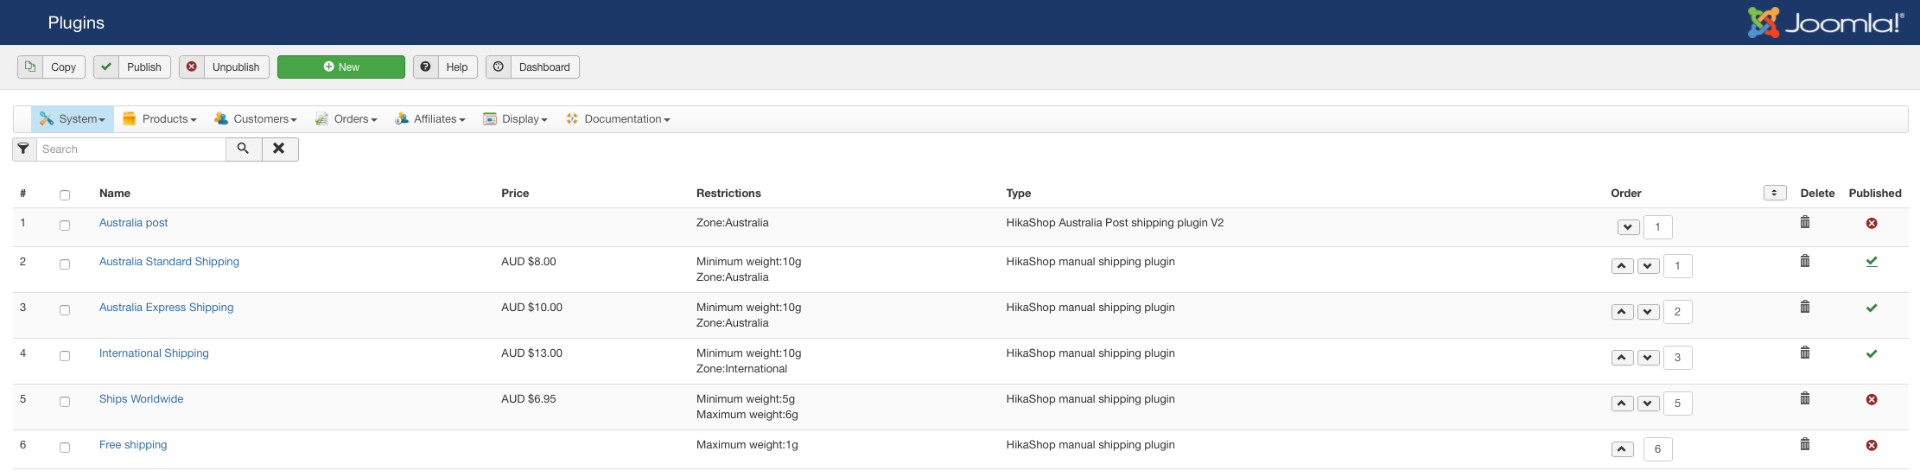Expand the System dropdown menu

click(73, 119)
